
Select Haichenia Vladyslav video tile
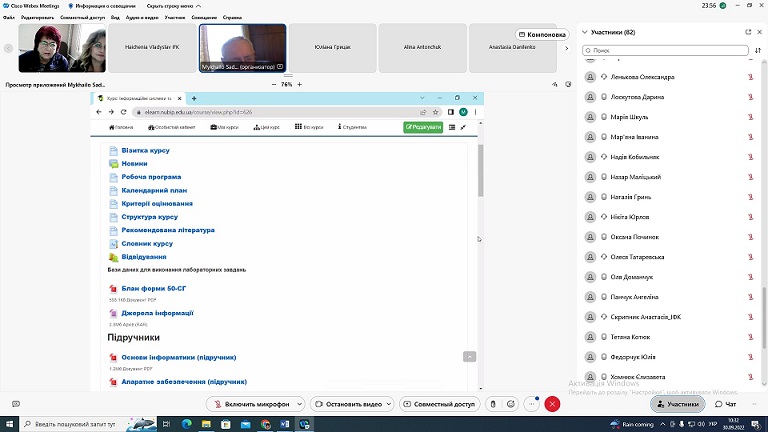(x=152, y=48)
